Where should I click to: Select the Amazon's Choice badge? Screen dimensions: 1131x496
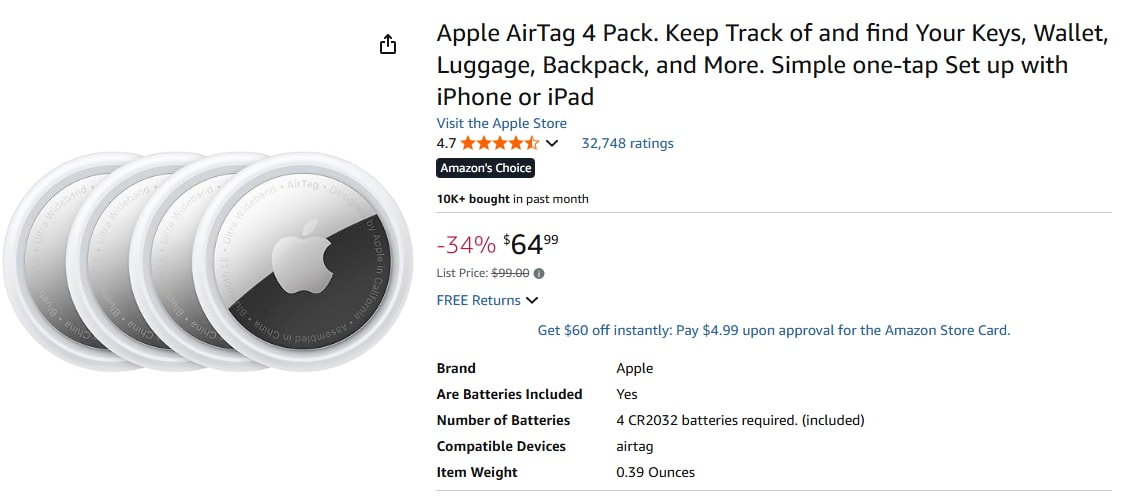pos(486,168)
